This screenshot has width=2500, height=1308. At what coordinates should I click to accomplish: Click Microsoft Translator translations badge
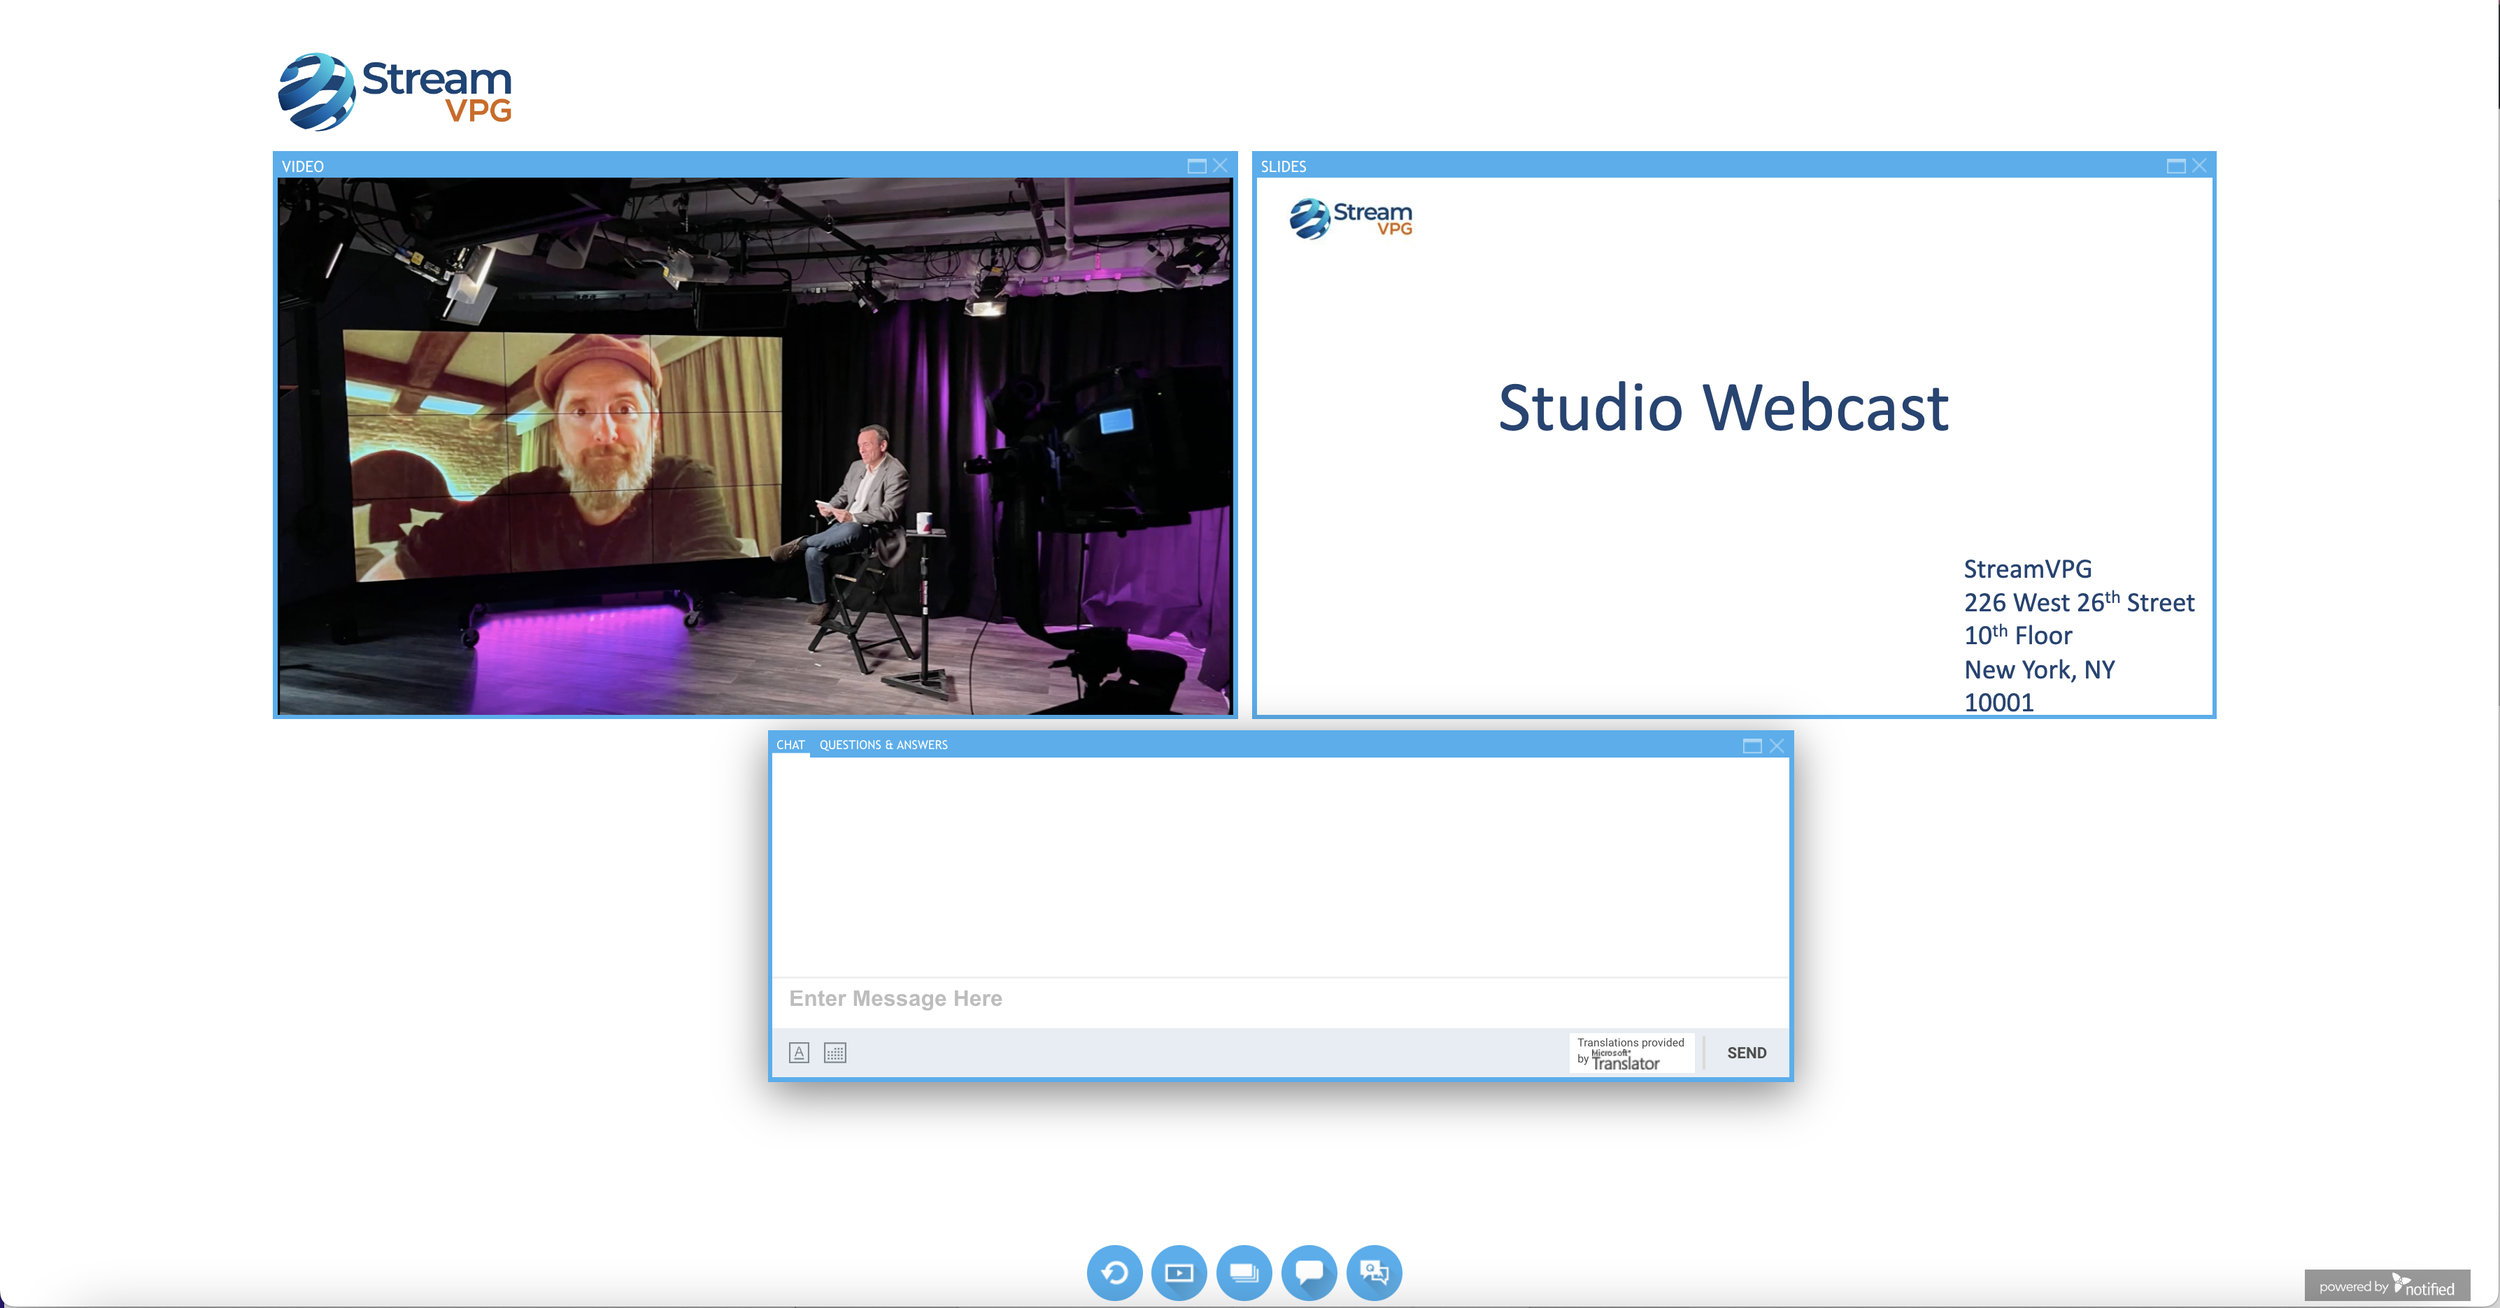click(1631, 1053)
